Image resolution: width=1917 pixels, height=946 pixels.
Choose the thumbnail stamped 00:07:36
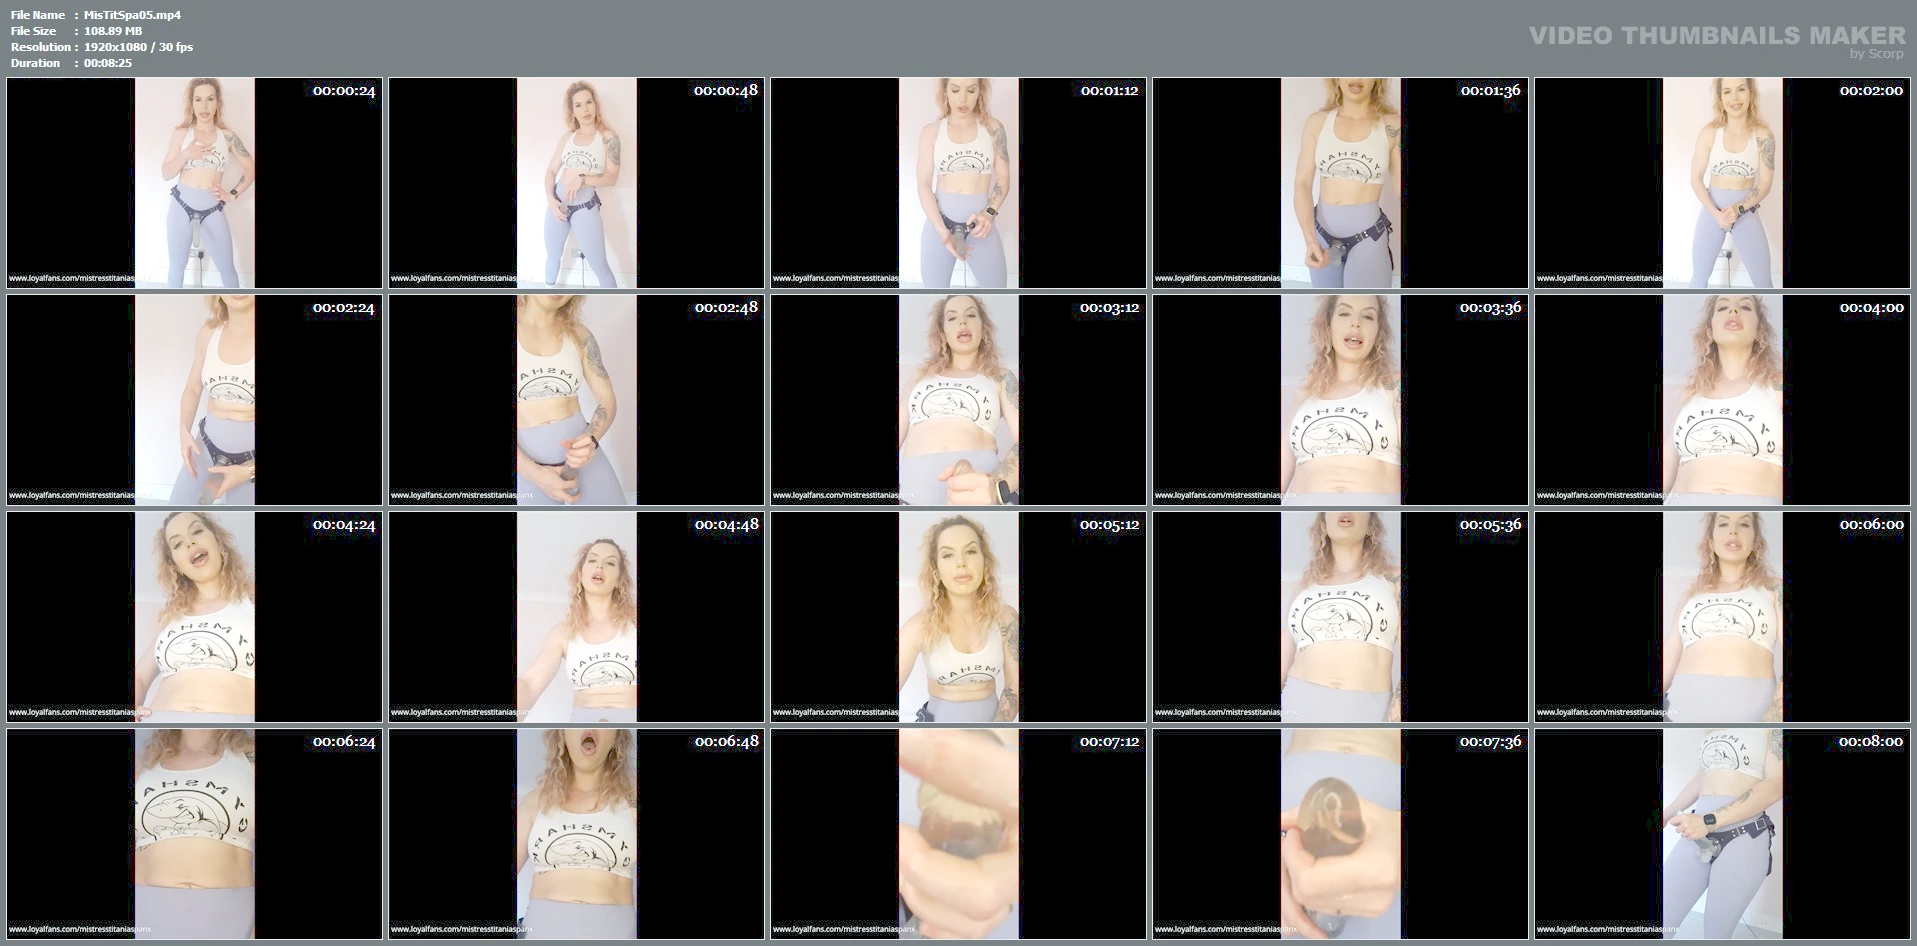[x=1341, y=834]
